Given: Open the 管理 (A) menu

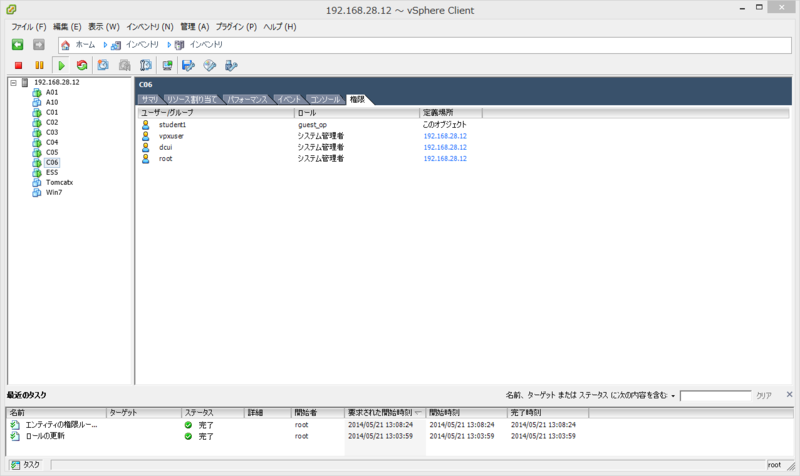Looking at the screenshot, I should click(194, 27).
